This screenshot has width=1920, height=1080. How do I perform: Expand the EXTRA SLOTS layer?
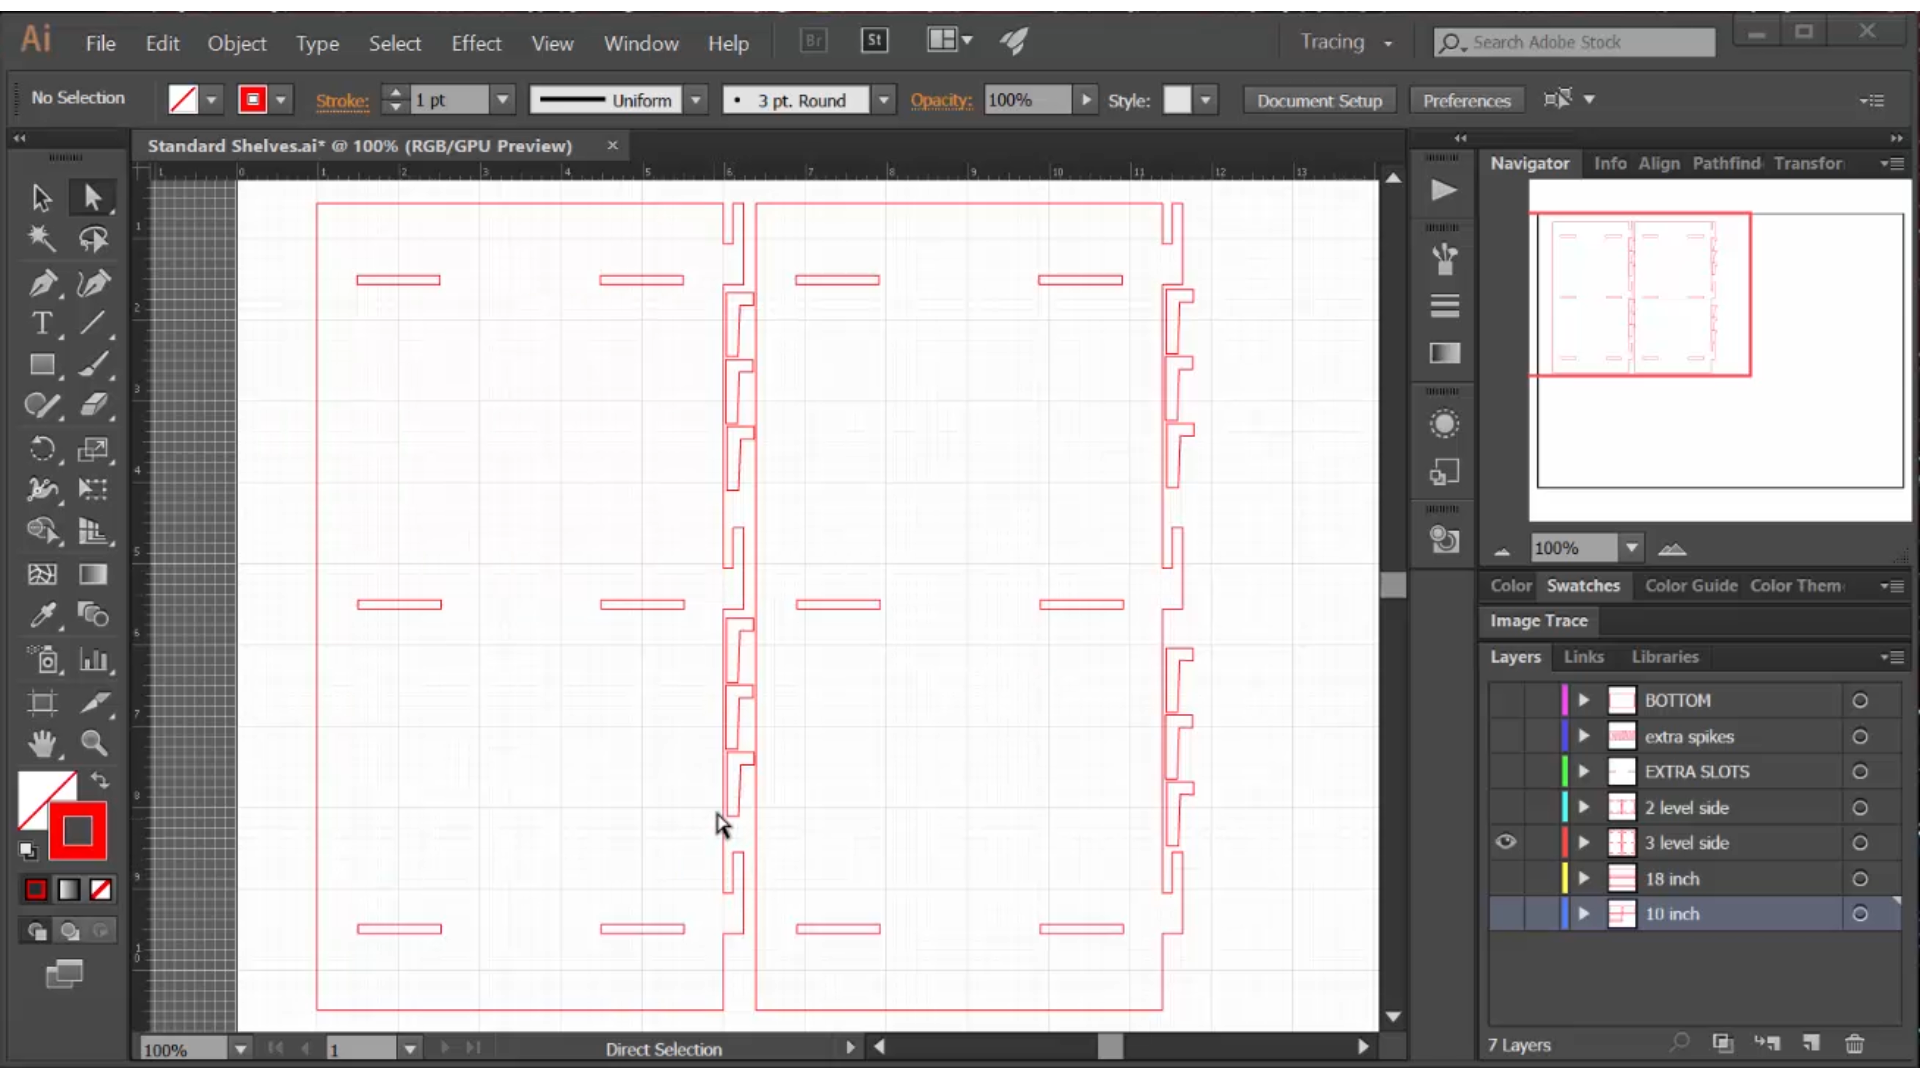(1584, 772)
